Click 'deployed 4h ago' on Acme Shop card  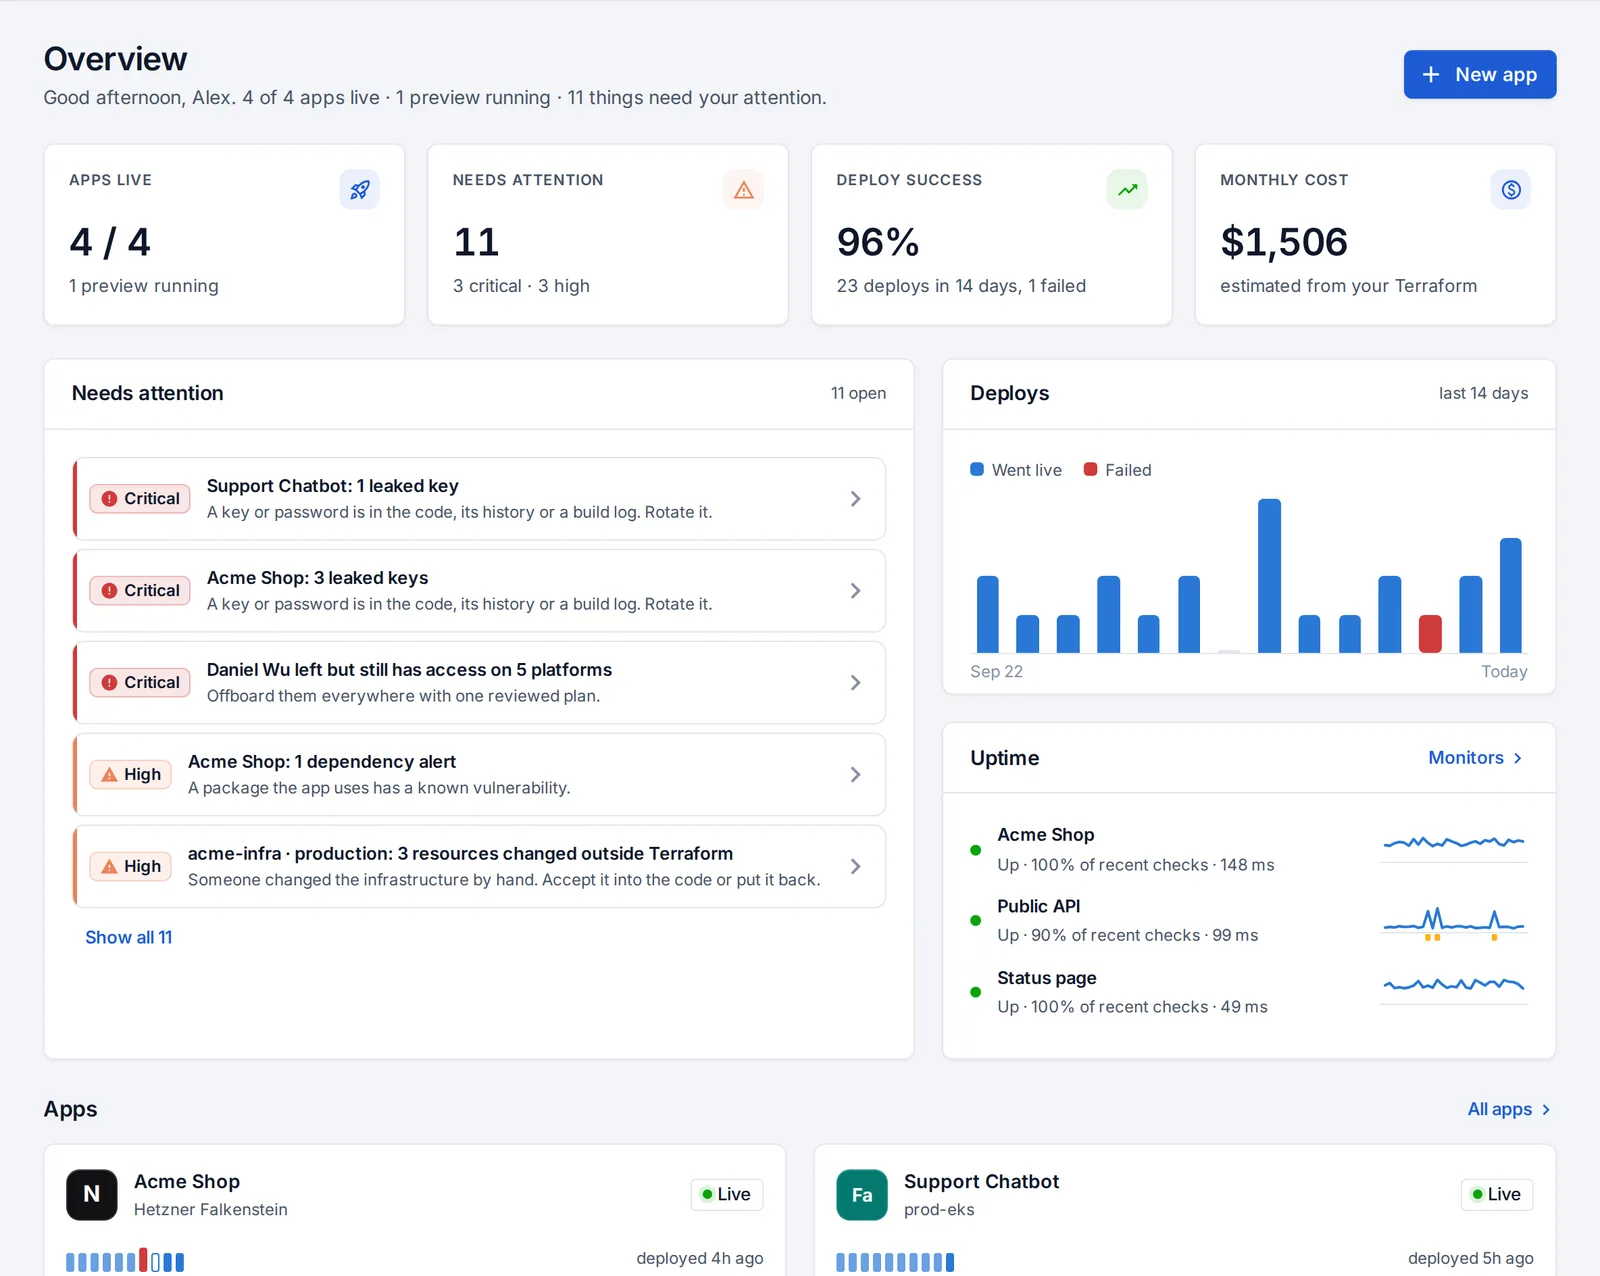coord(700,1259)
